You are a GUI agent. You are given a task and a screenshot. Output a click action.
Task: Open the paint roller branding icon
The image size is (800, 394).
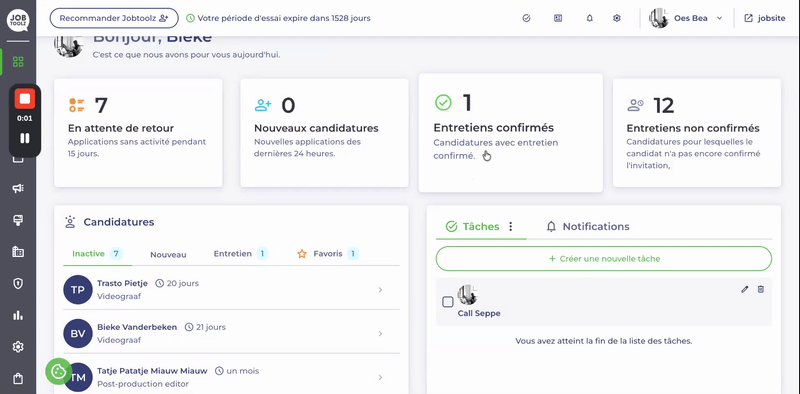tap(18, 220)
